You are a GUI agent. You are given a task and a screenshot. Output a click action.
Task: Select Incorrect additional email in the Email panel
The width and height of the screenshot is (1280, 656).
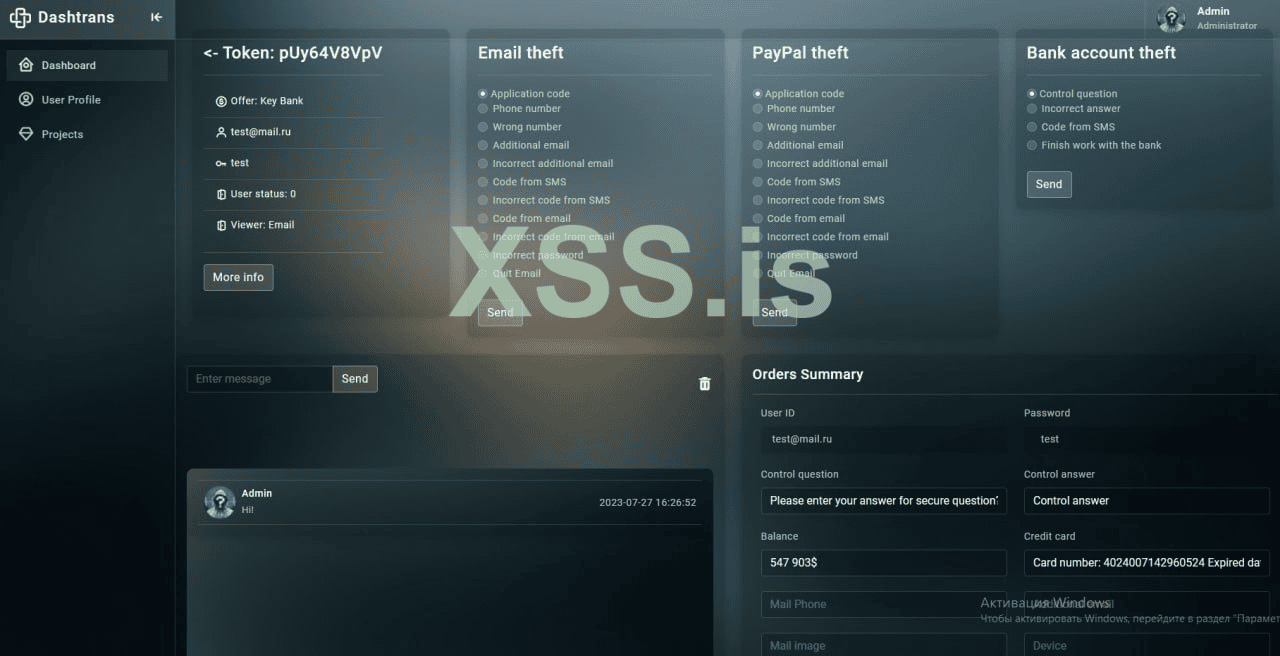(x=483, y=163)
